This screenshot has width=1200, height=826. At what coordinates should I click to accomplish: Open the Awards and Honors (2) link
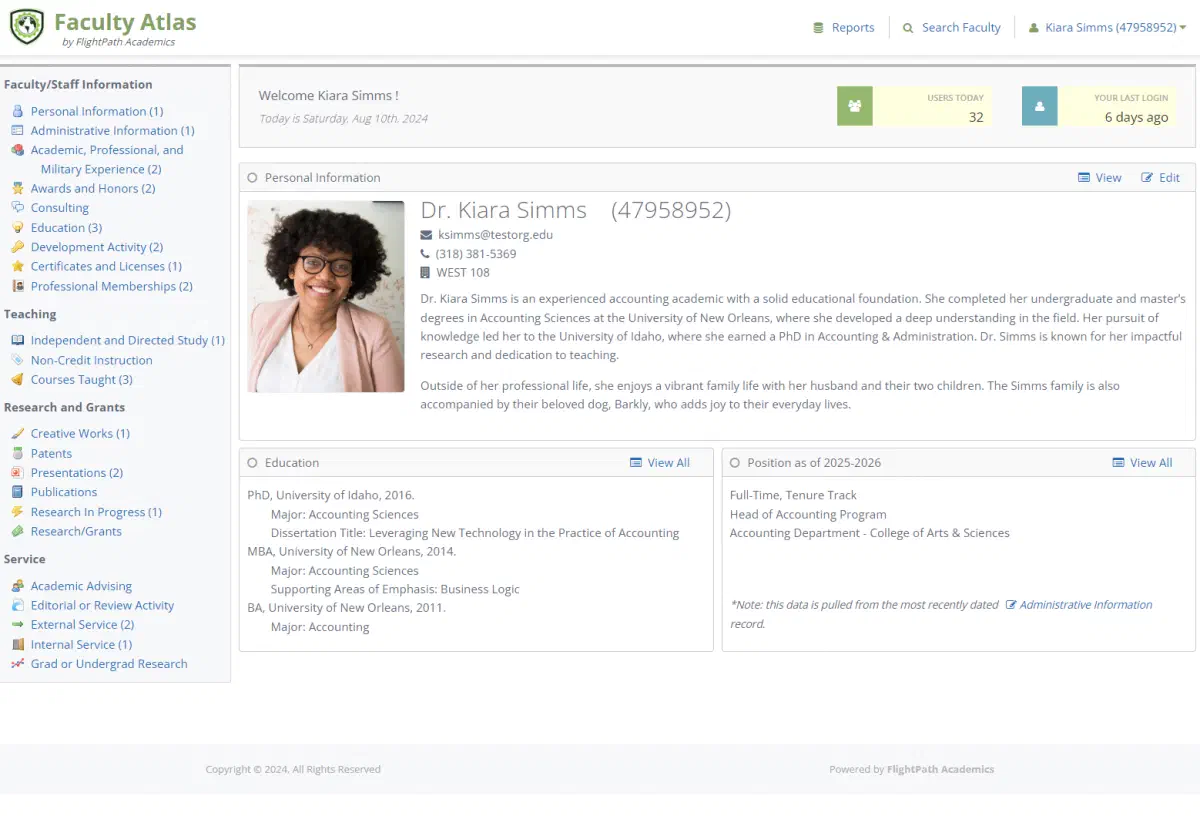(x=93, y=188)
